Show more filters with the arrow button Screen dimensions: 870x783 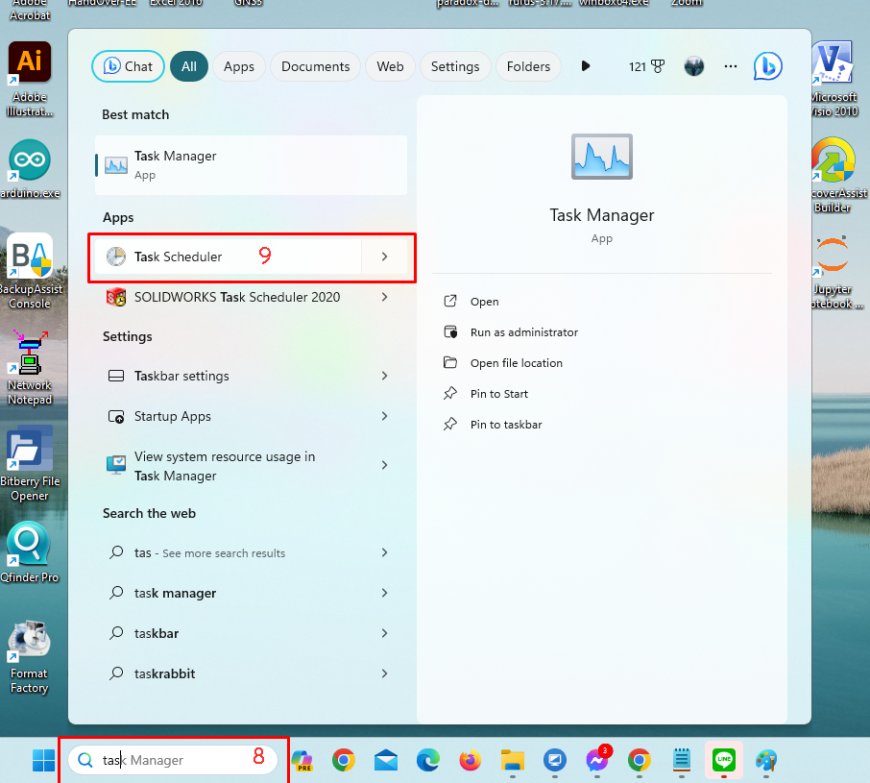585,67
